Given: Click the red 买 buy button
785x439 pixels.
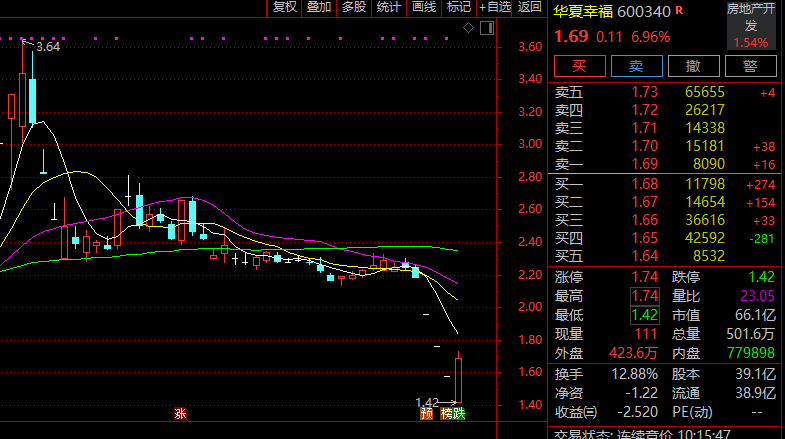Looking at the screenshot, I should 578,66.
